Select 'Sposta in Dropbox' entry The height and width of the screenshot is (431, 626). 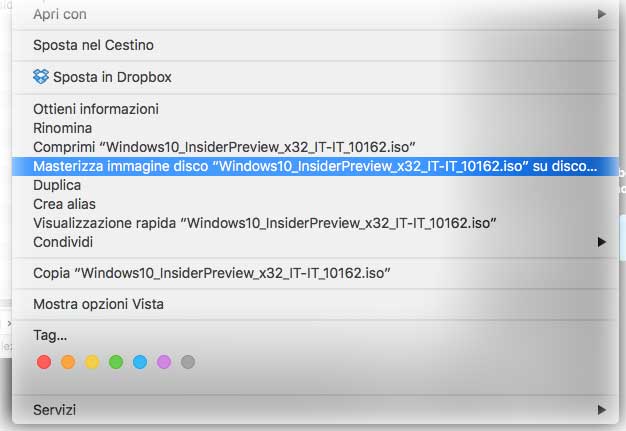315,77
